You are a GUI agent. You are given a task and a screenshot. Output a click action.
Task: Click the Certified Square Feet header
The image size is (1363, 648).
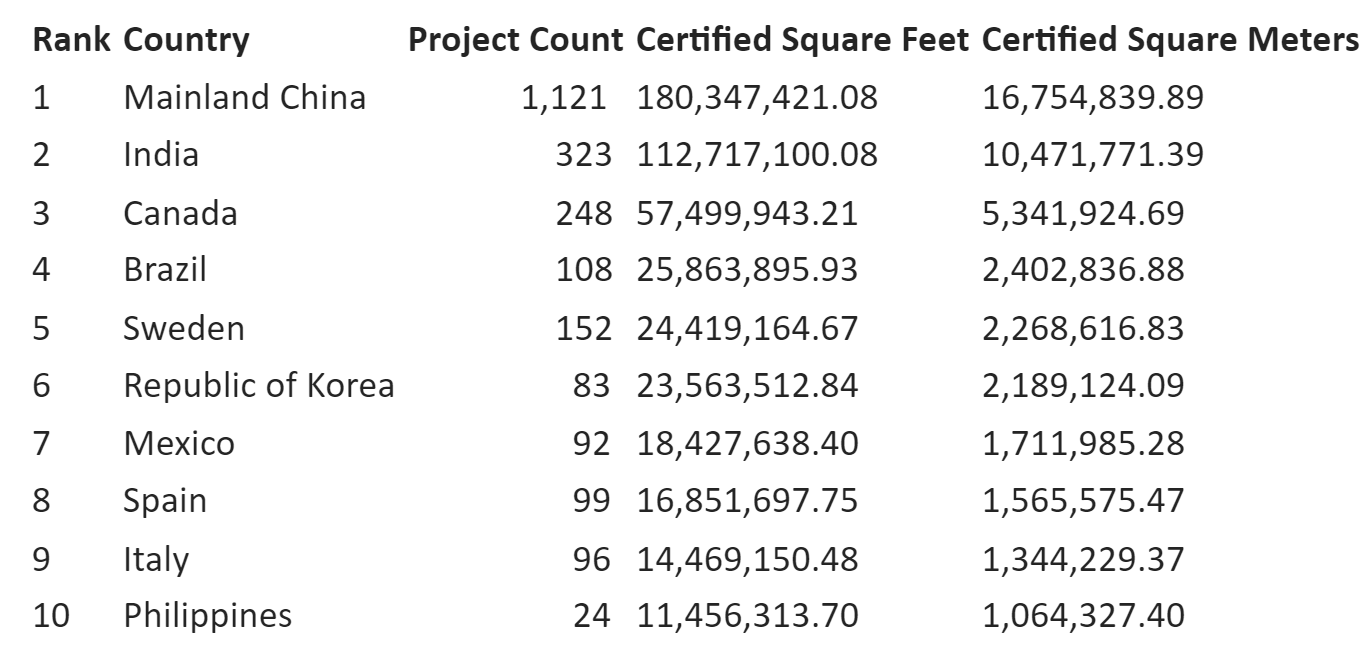tap(803, 40)
